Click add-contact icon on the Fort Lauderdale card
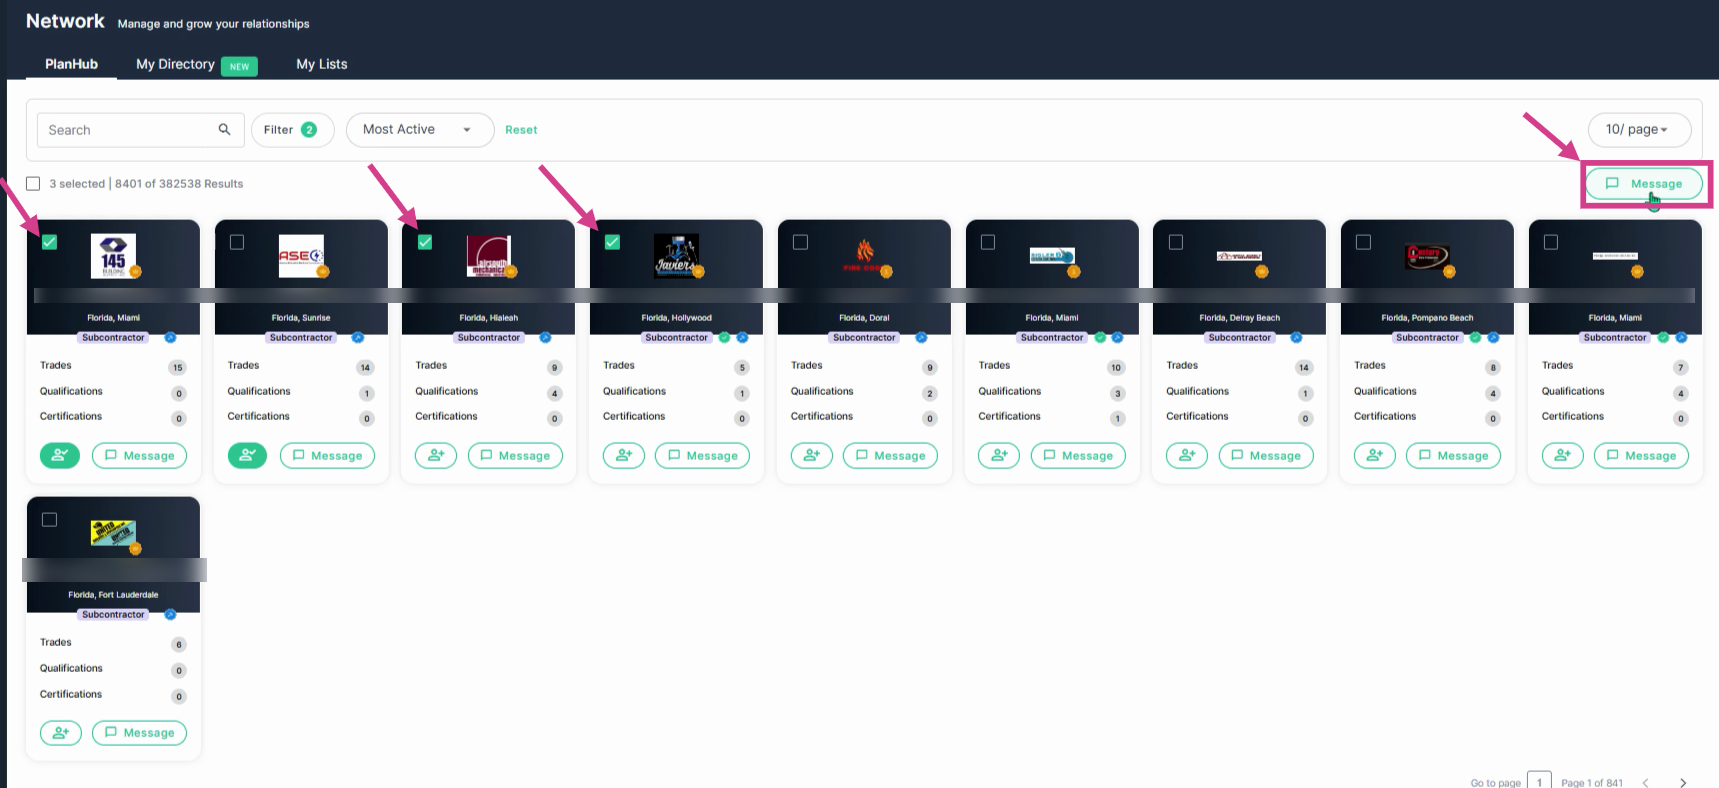The height and width of the screenshot is (788, 1719). click(61, 733)
